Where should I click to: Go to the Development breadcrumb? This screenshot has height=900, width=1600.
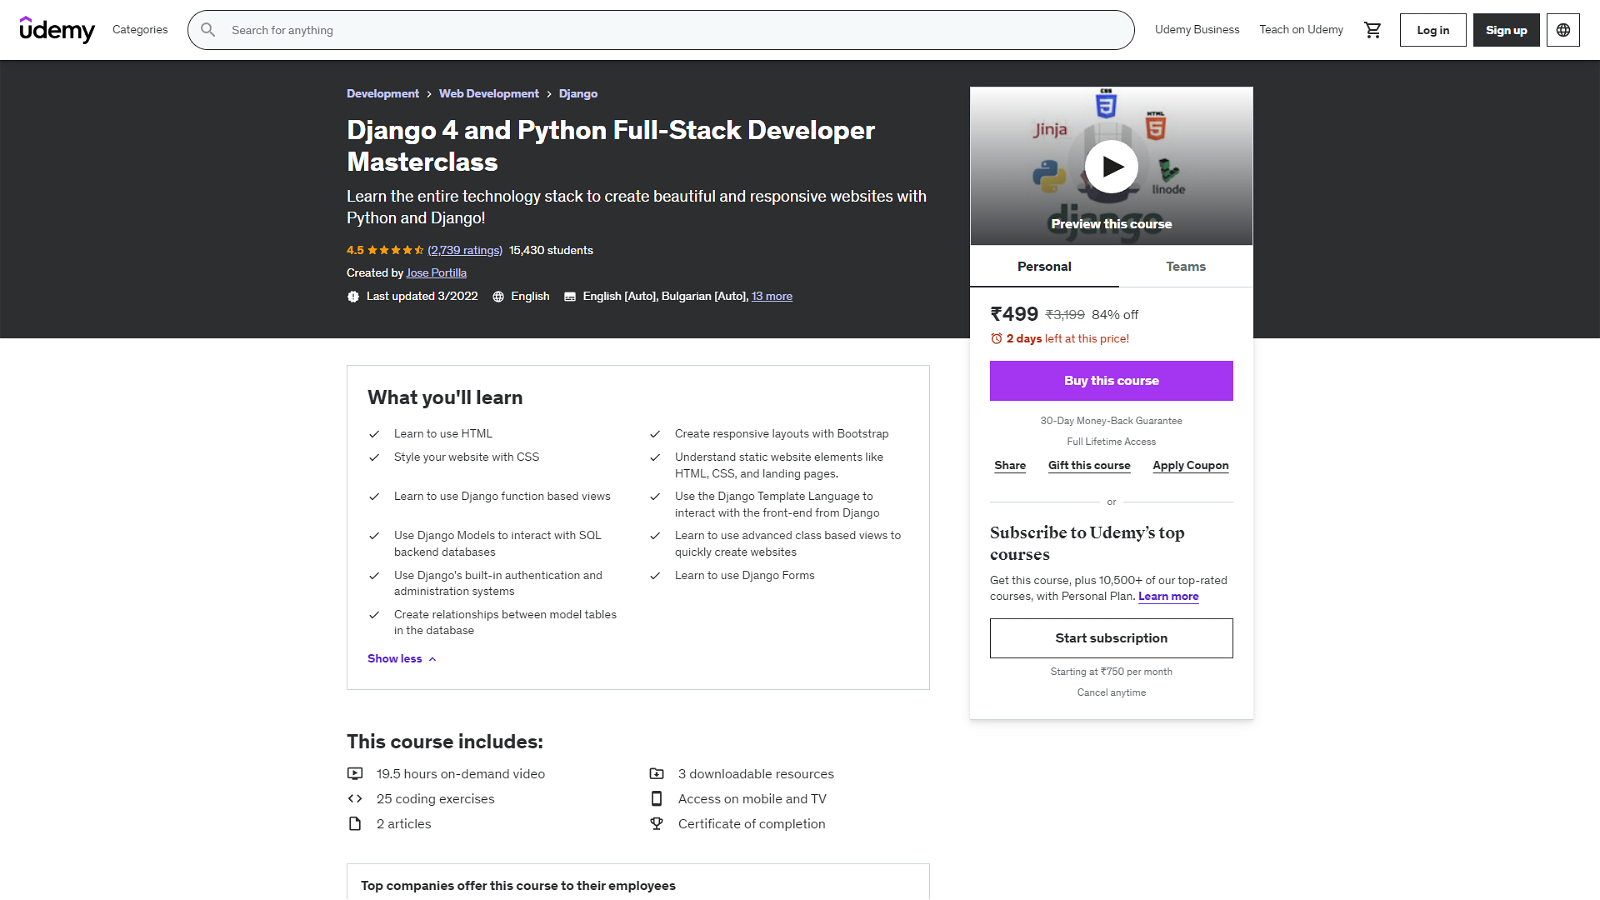tap(383, 94)
